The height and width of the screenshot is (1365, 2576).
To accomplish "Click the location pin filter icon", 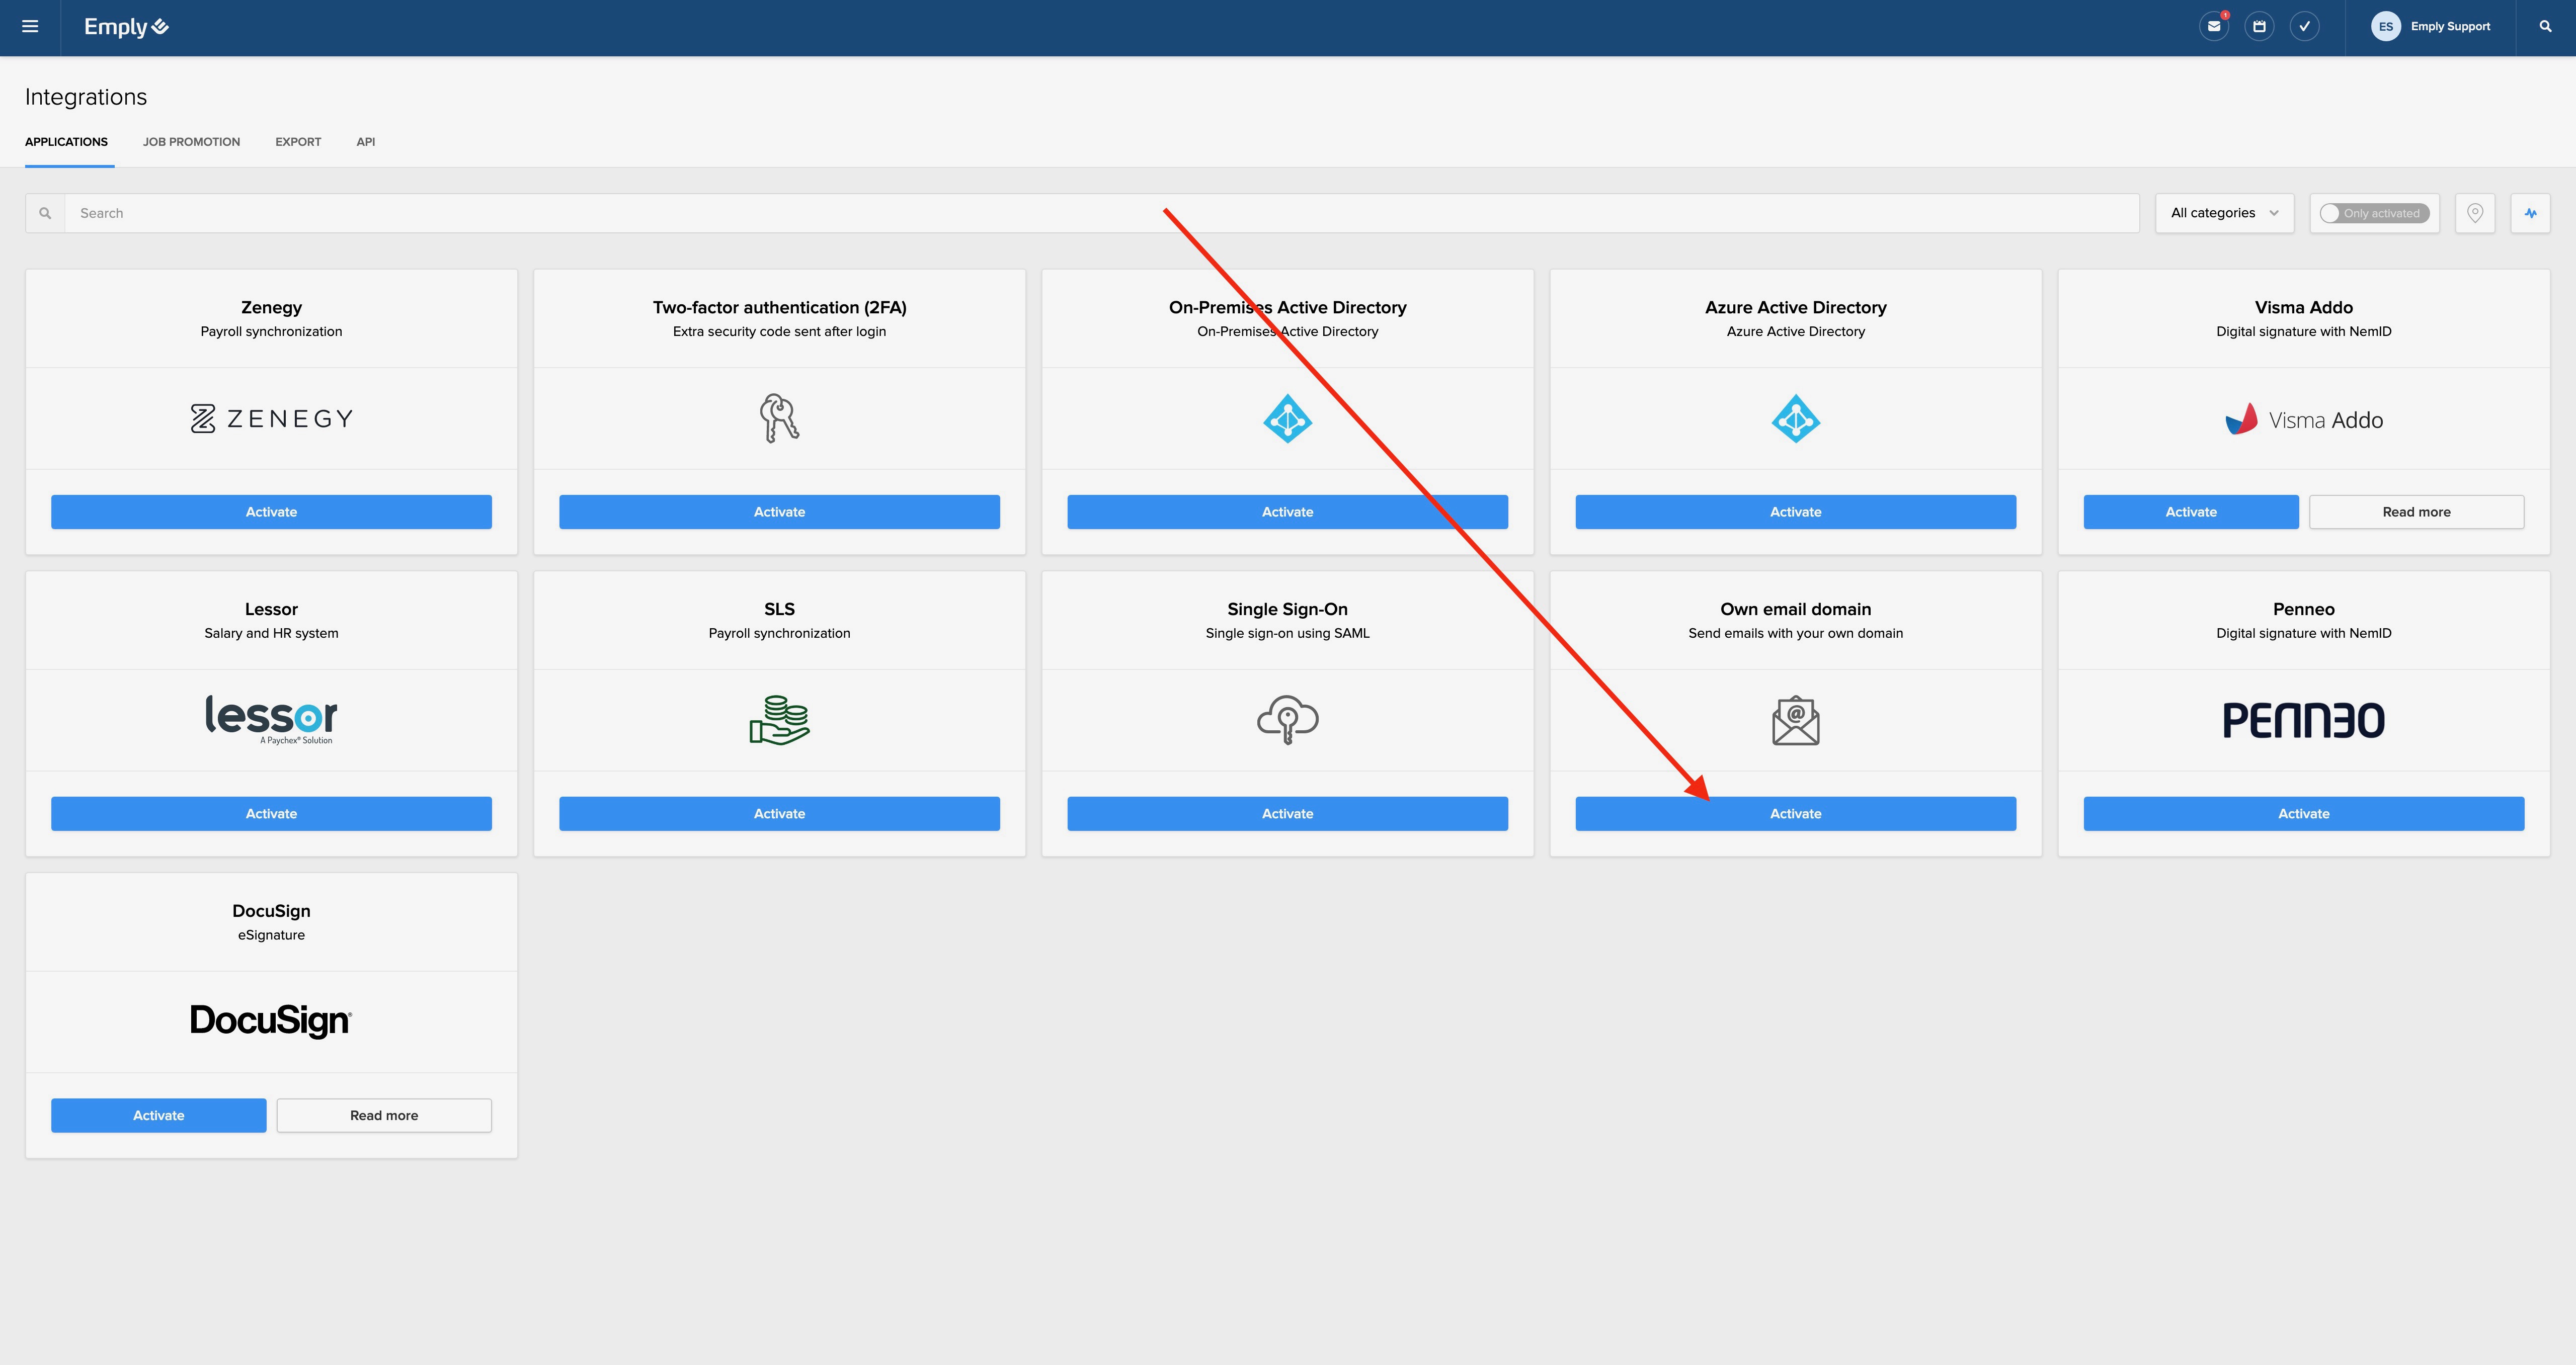I will 2475,213.
